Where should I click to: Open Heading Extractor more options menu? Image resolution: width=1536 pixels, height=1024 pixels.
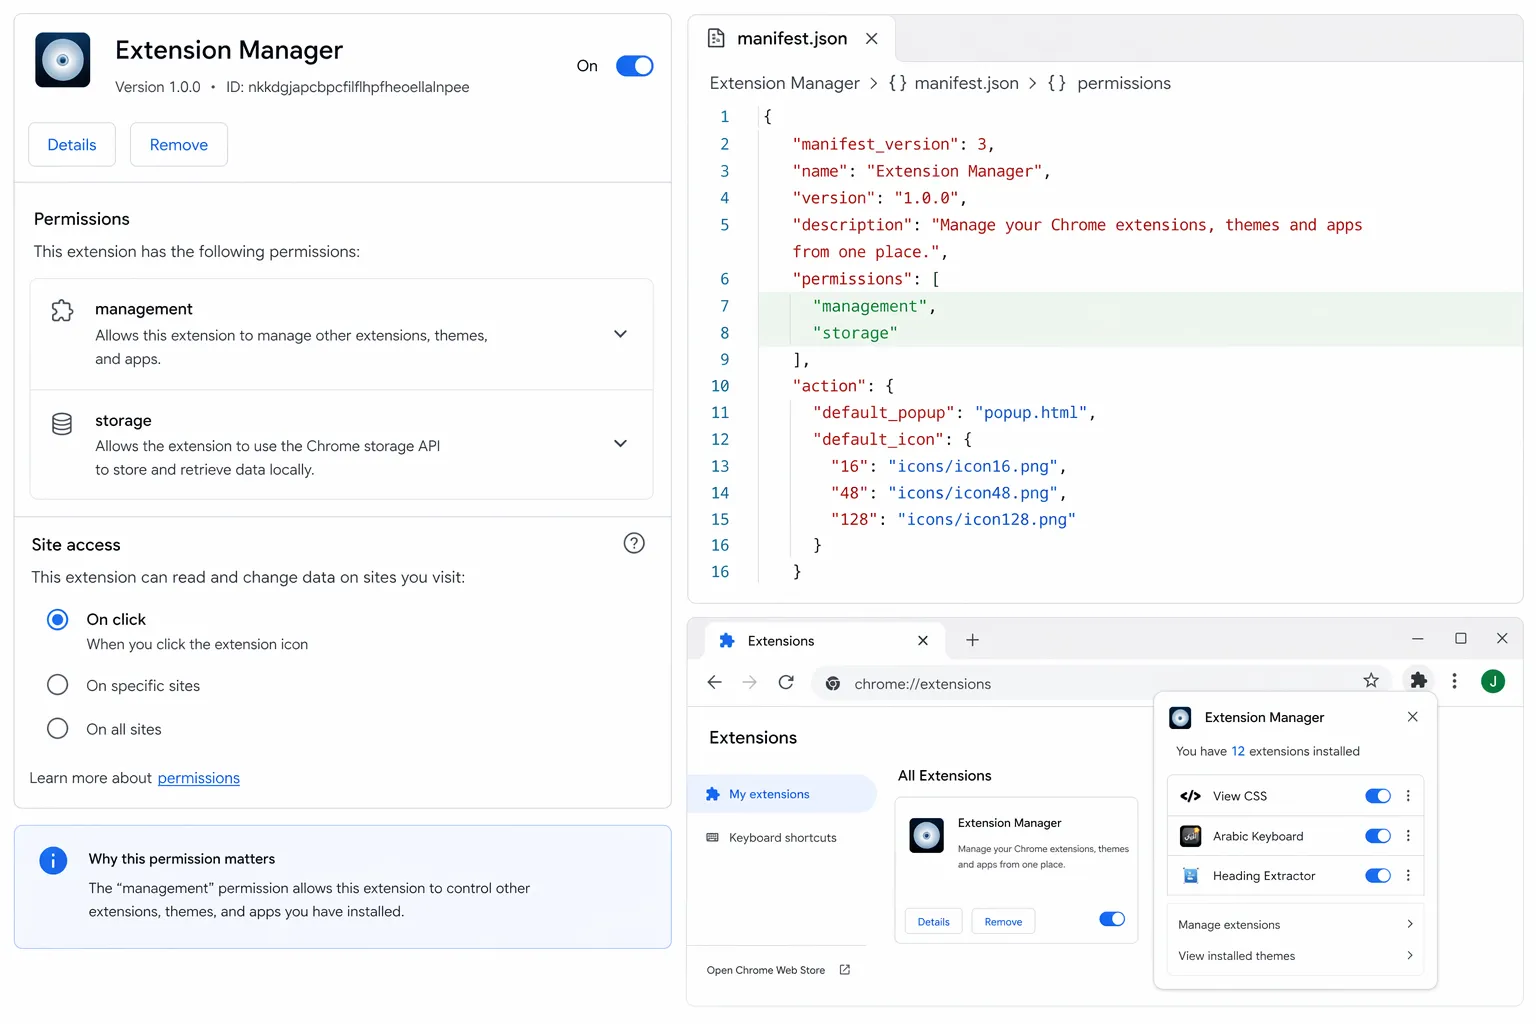(1408, 875)
